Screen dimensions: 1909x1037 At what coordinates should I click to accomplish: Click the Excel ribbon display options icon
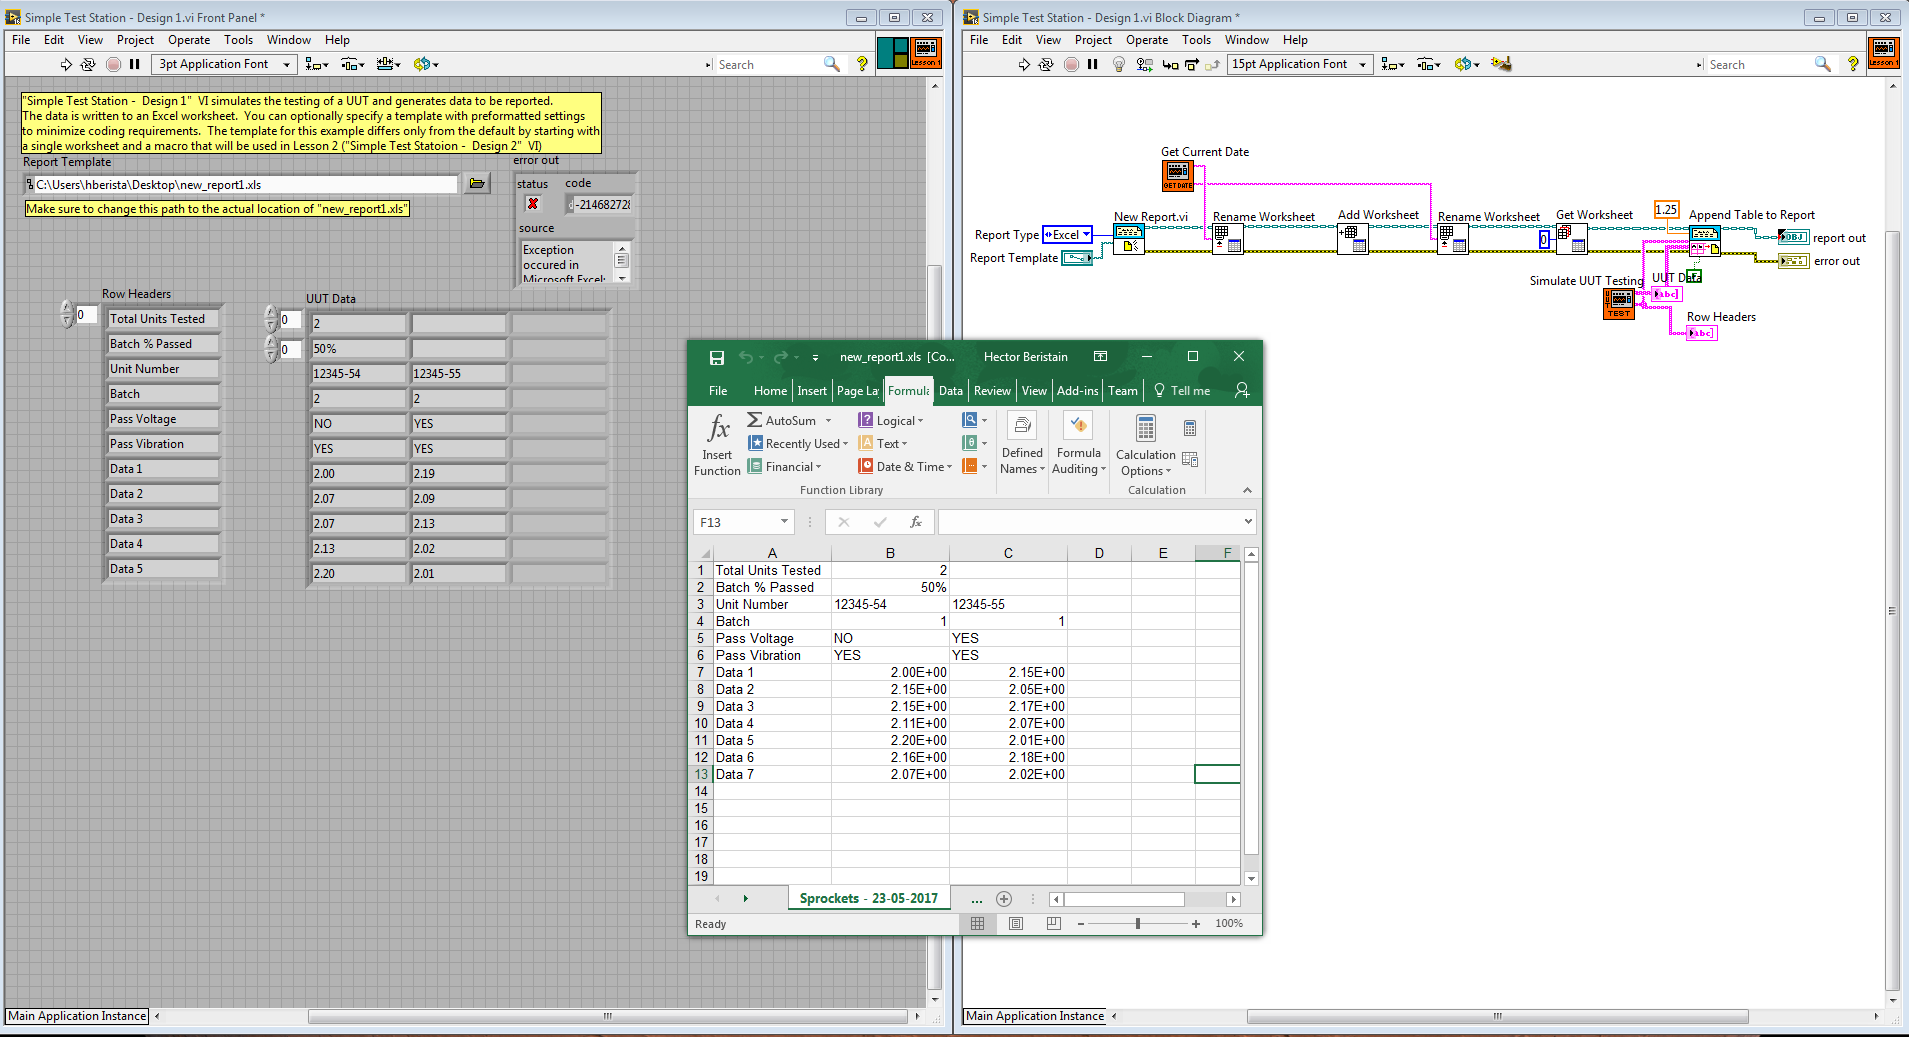tap(1100, 357)
